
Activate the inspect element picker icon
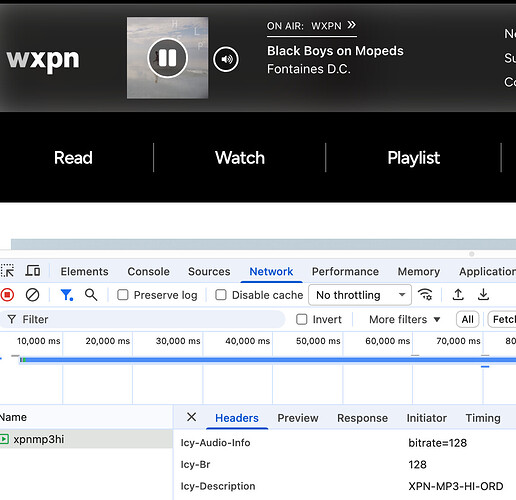7,271
